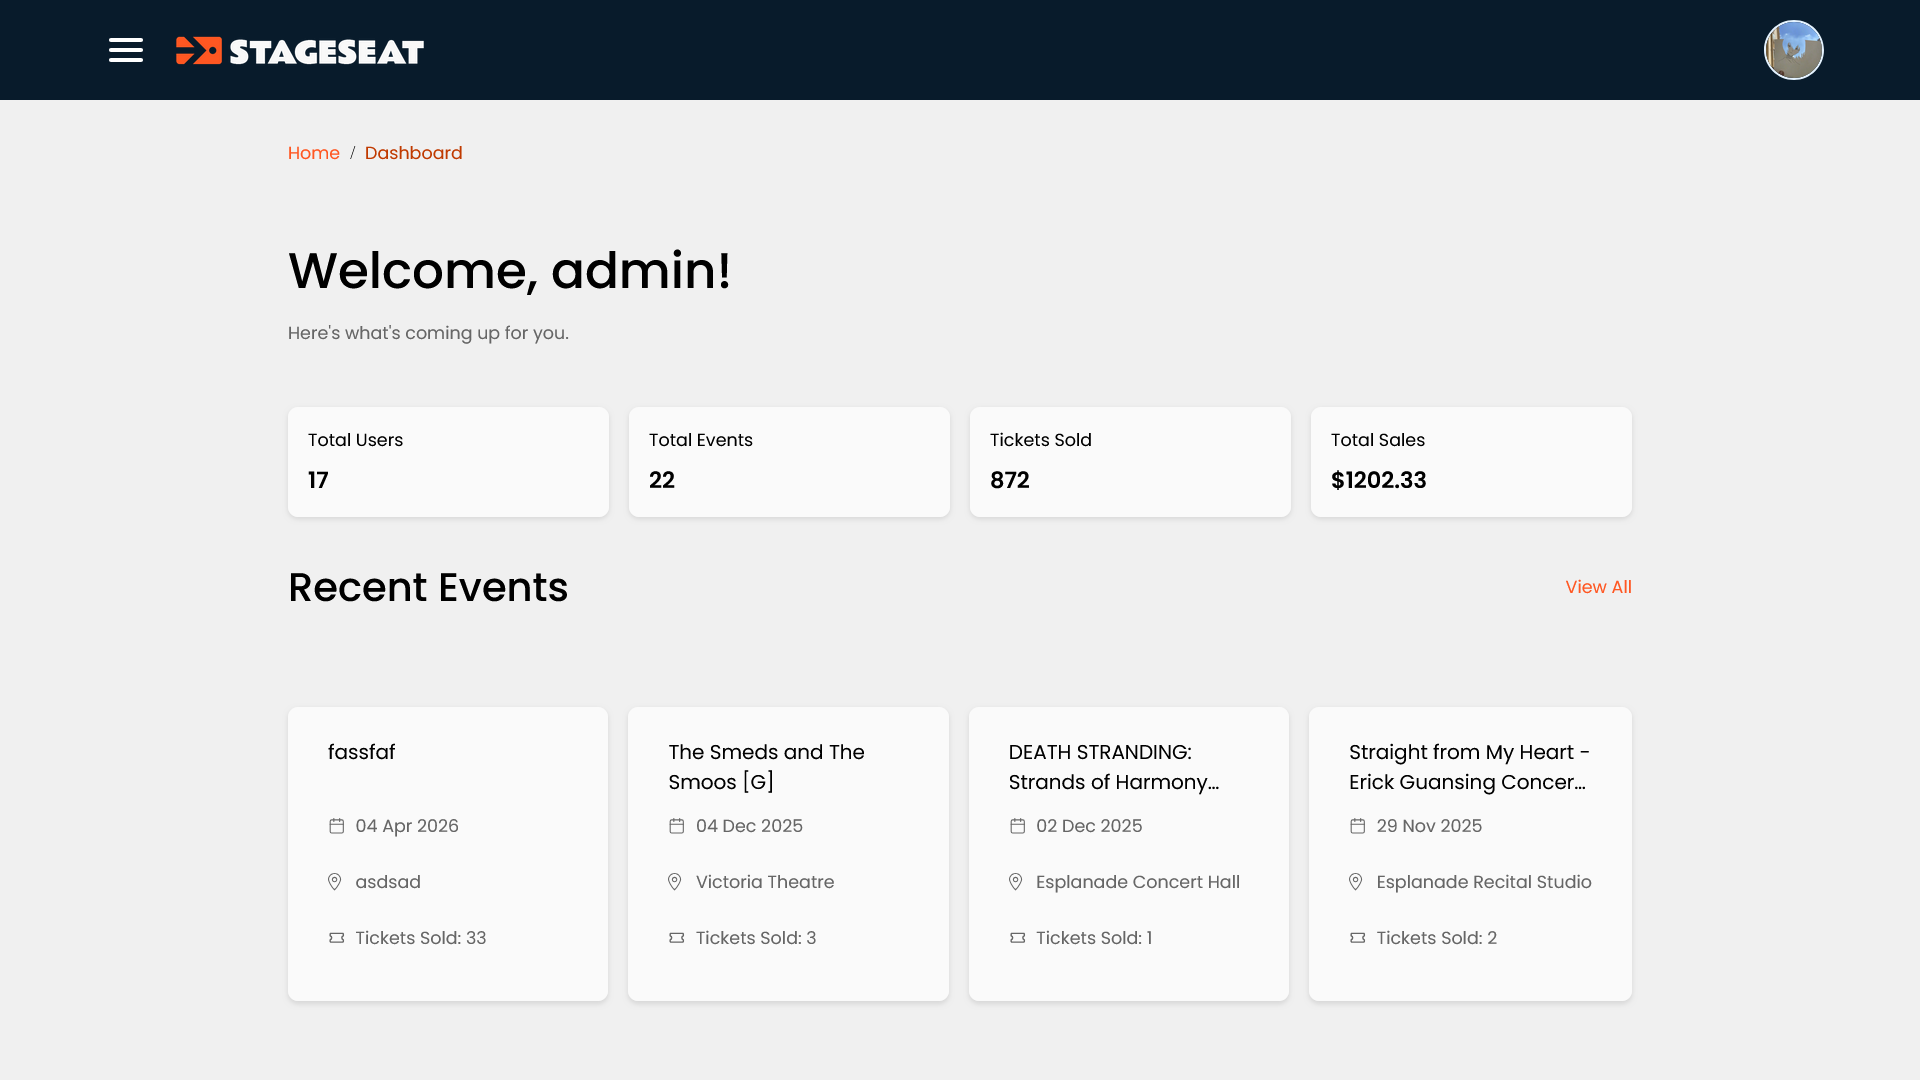Viewport: 1920px width, 1080px height.
Task: Open the Straight from My Heart event card
Action: pyautogui.click(x=1469, y=853)
